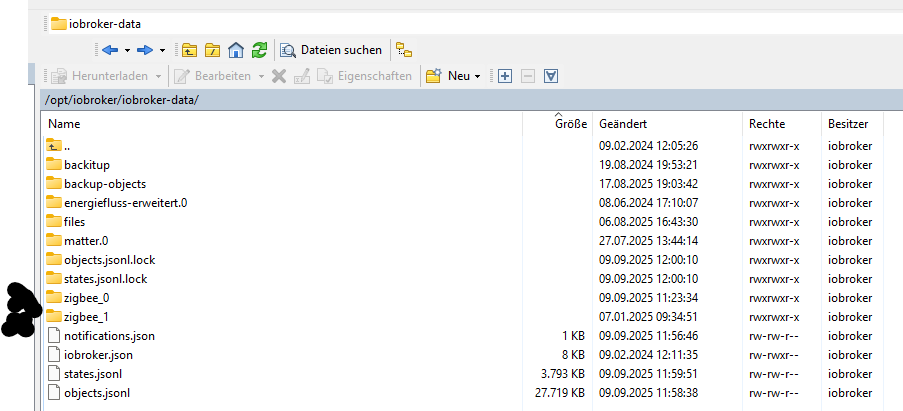
Task: Go to home directory icon
Action: (x=236, y=51)
